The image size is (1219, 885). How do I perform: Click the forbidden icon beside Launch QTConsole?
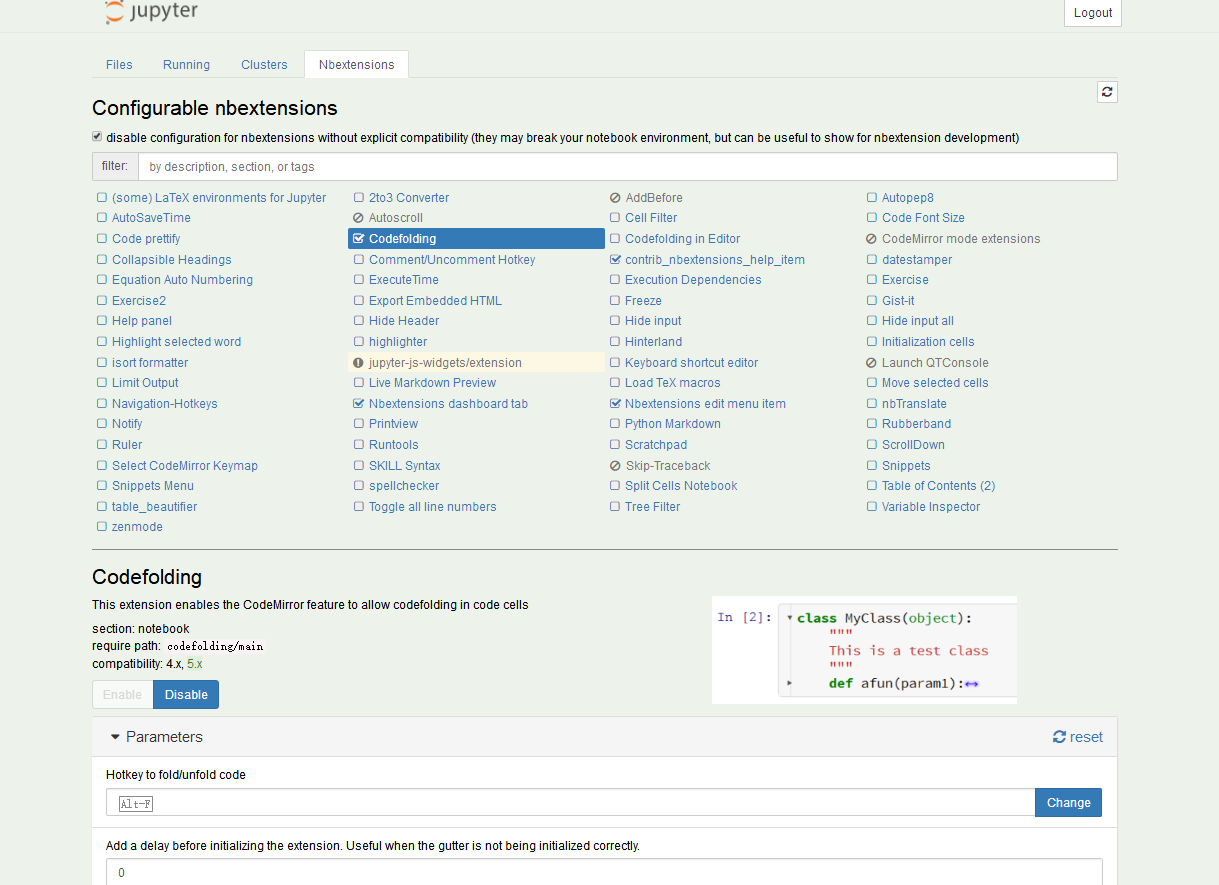[872, 363]
